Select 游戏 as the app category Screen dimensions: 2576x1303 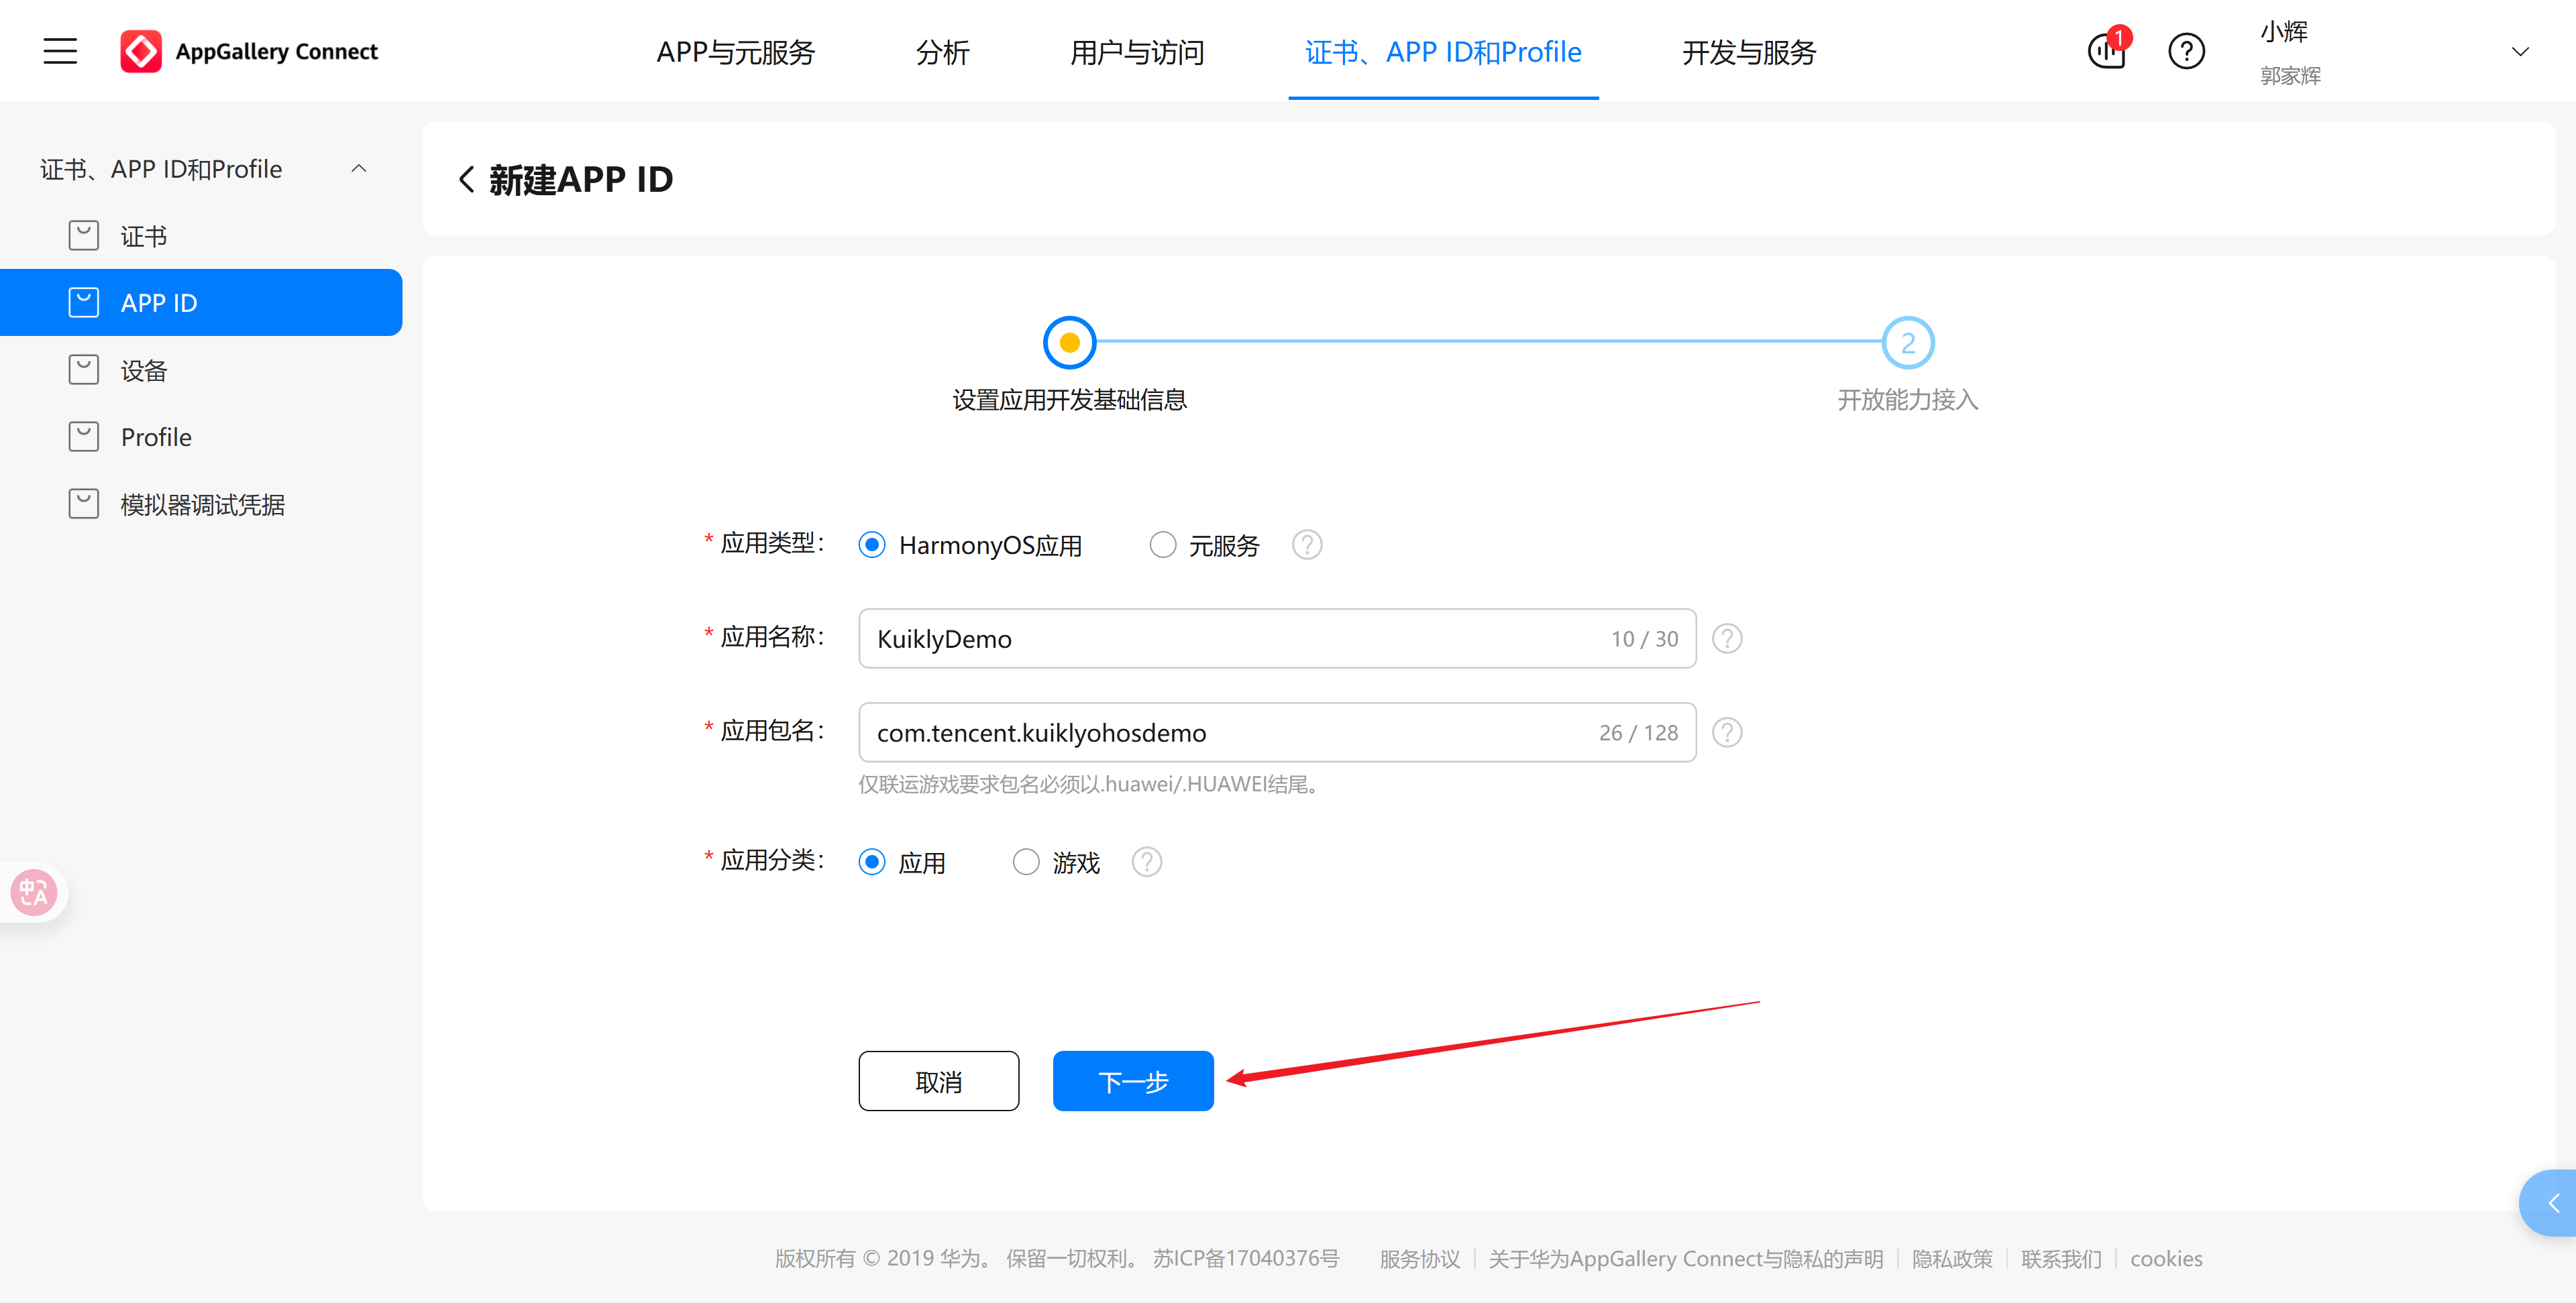1025,861
